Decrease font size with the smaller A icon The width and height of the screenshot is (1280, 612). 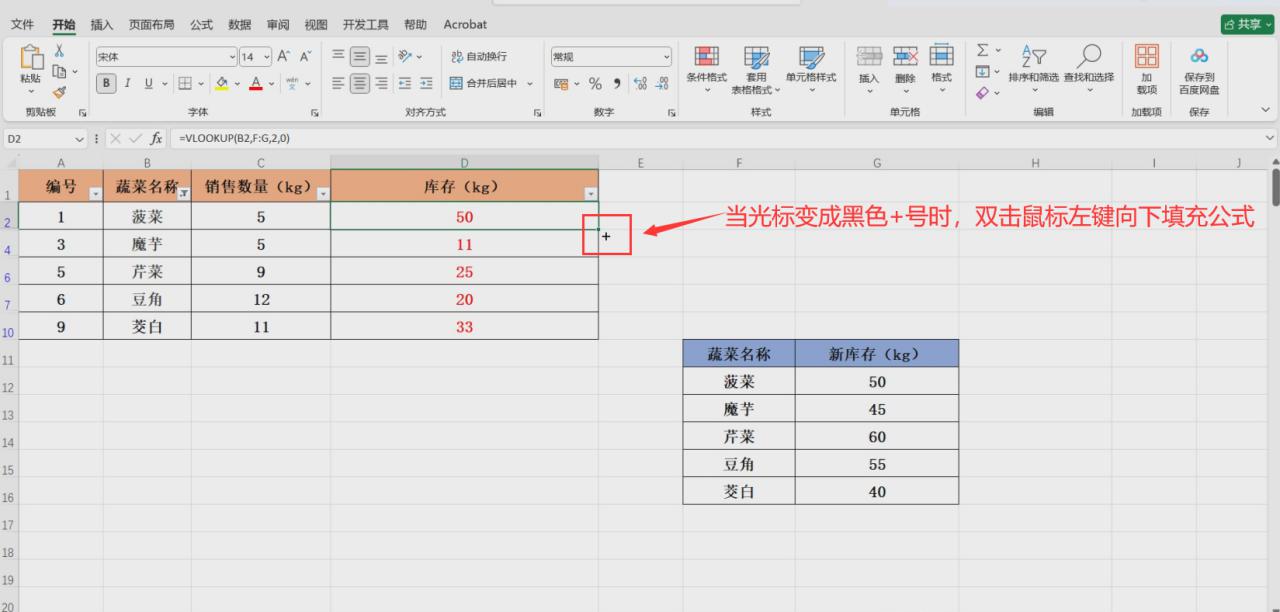306,57
